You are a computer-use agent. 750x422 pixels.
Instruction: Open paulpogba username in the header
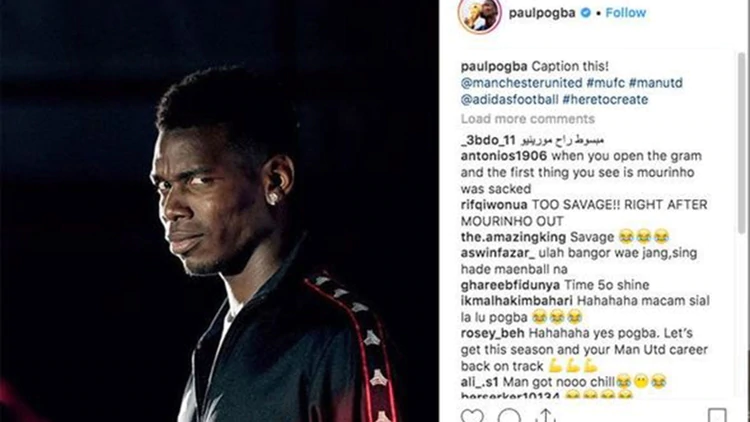pos(542,13)
